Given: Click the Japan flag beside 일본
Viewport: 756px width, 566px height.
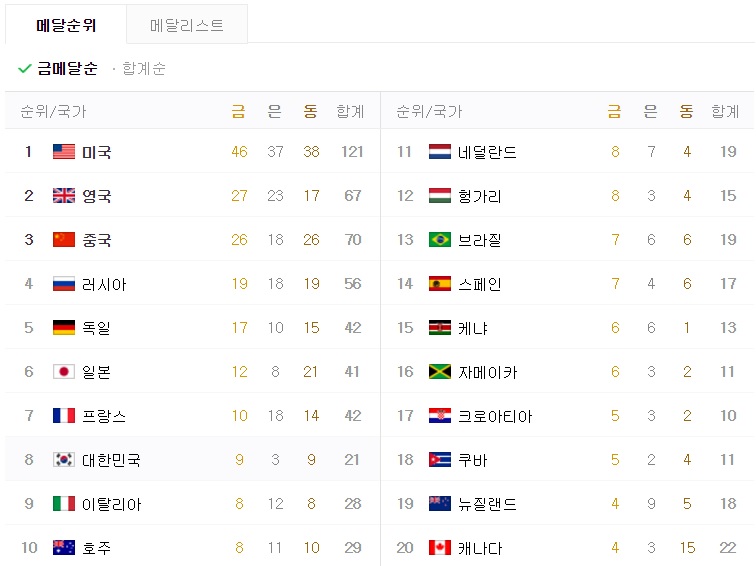Looking at the screenshot, I should pyautogui.click(x=64, y=372).
